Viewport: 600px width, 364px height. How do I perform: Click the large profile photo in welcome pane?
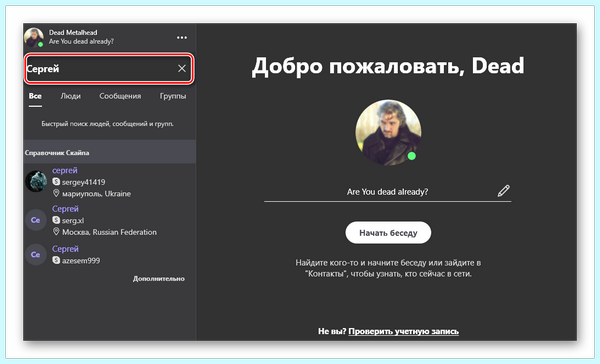click(388, 132)
